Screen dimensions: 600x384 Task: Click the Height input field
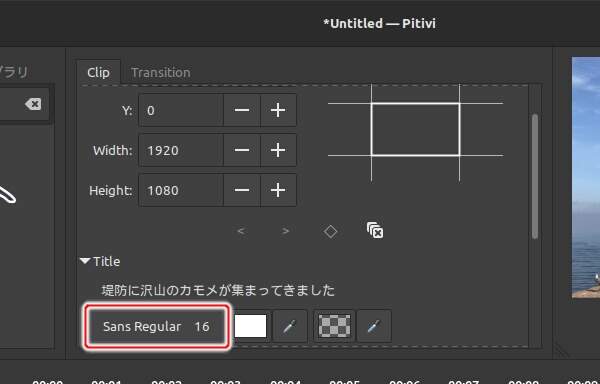181,190
